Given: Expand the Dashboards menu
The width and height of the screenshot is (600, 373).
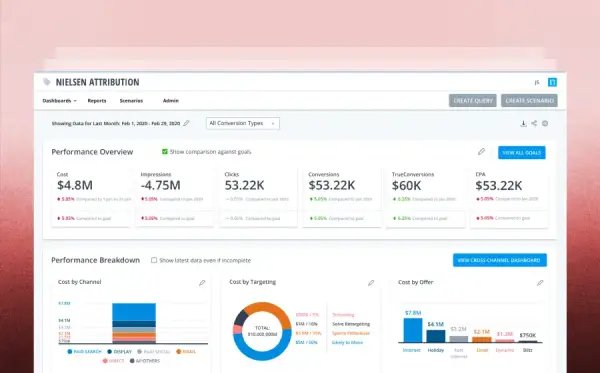Looking at the screenshot, I should point(59,101).
